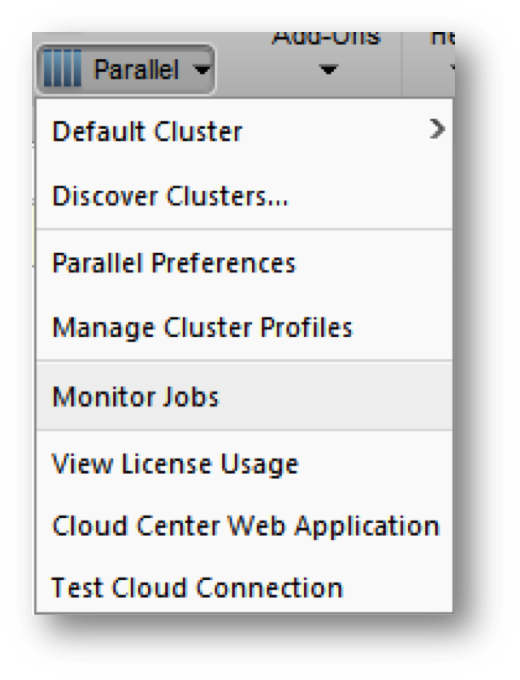Screen dimensions: 520x680
Task: Expand the Default Cluster submenu chevron
Action: click(x=437, y=129)
